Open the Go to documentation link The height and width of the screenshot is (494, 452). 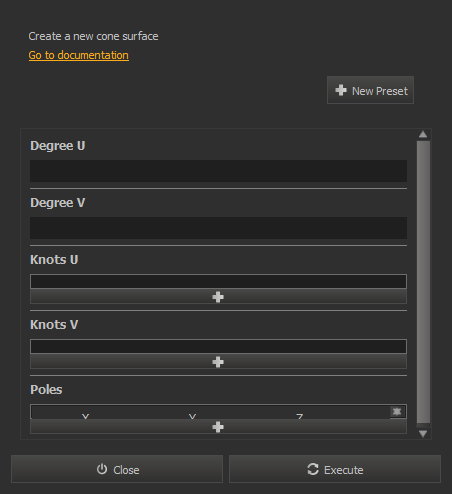(79, 55)
